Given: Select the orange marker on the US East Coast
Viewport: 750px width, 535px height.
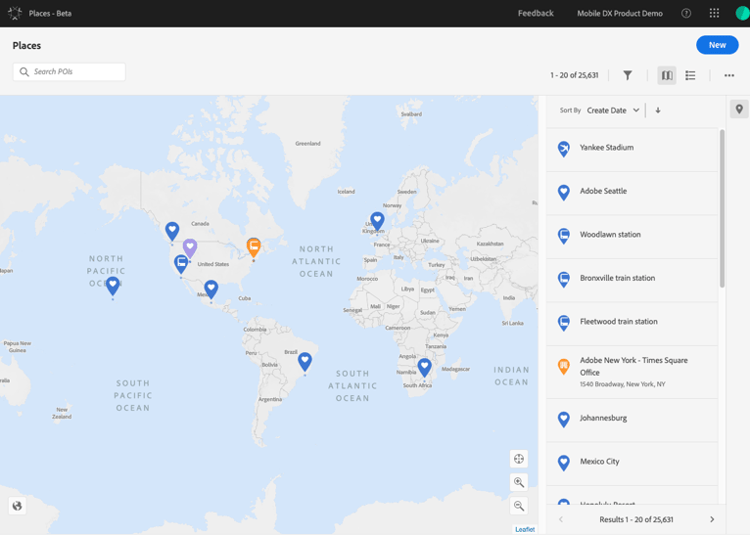Looking at the screenshot, I should click(254, 248).
